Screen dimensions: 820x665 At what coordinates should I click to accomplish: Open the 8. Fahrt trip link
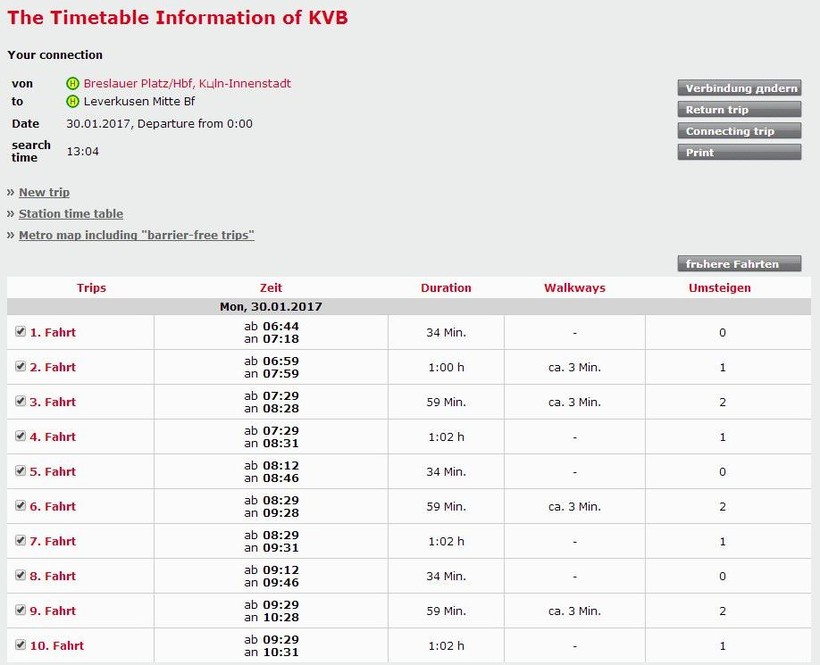[53, 576]
